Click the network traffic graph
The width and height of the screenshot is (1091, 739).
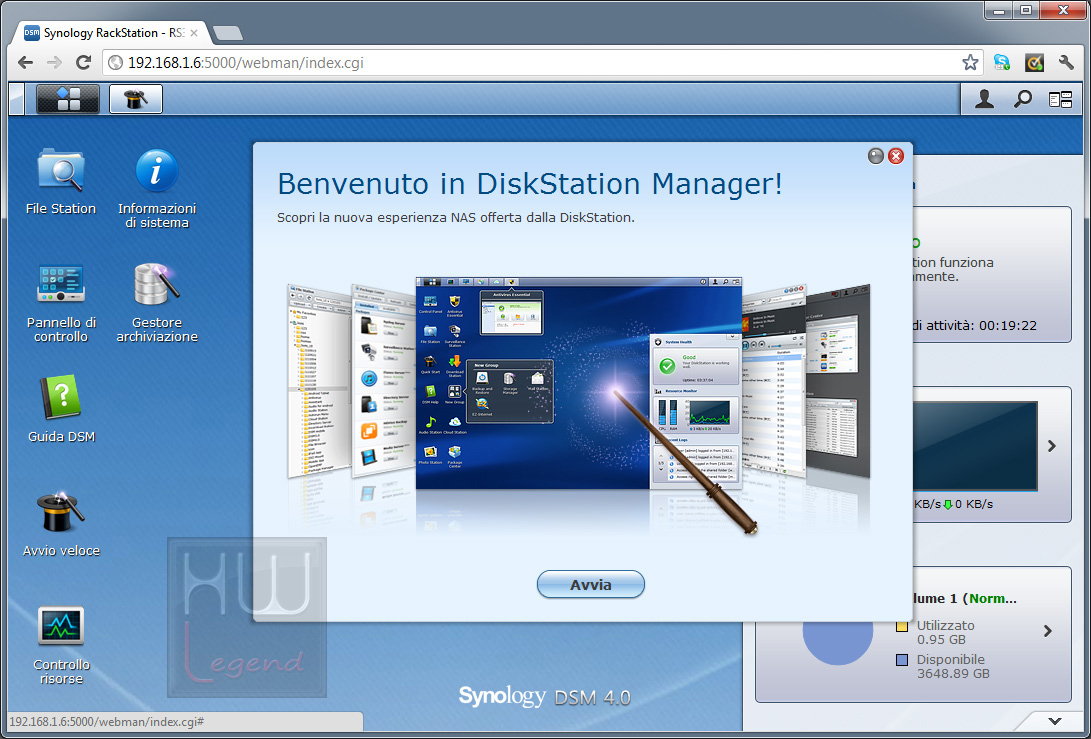975,446
